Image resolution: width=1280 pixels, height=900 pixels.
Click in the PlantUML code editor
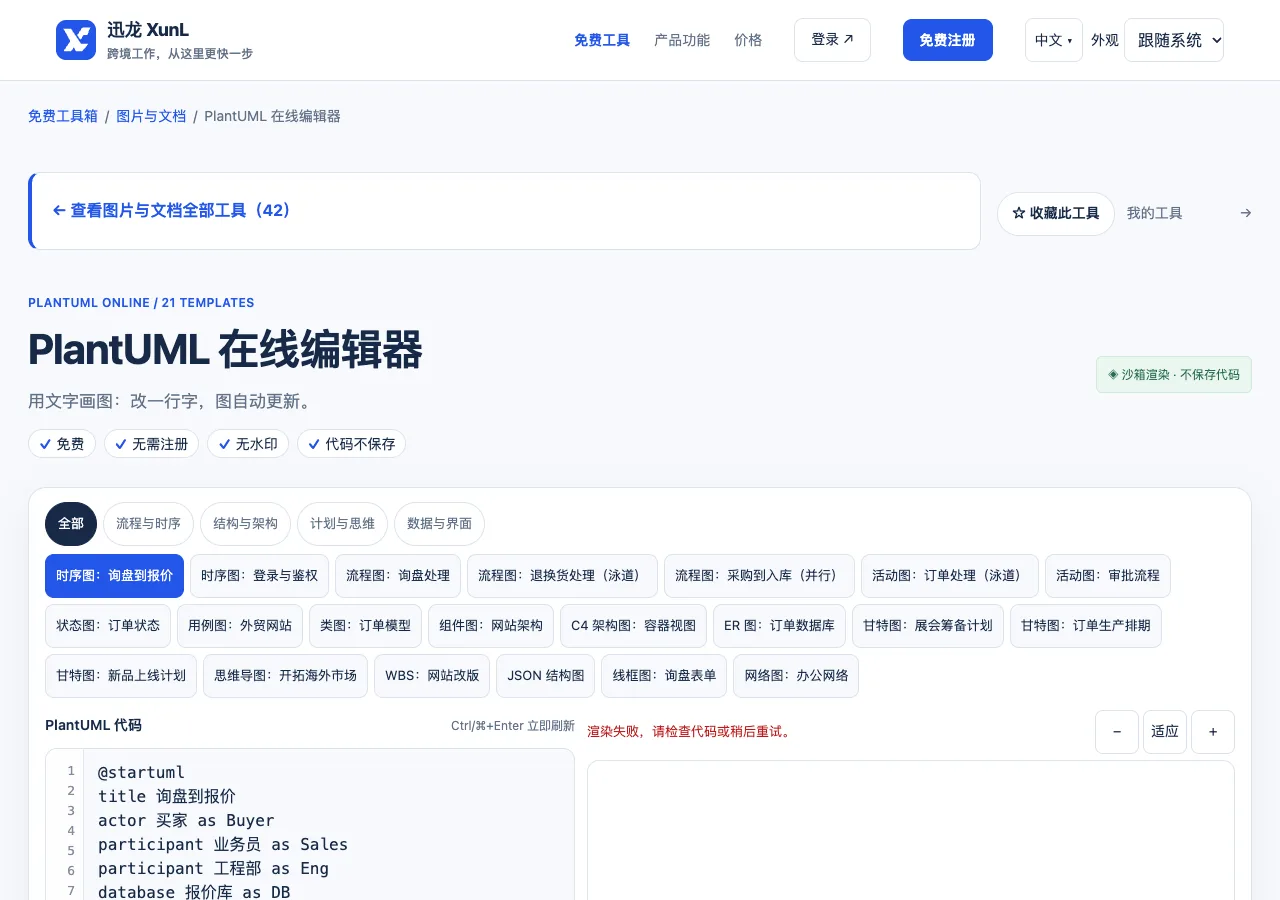[330, 826]
